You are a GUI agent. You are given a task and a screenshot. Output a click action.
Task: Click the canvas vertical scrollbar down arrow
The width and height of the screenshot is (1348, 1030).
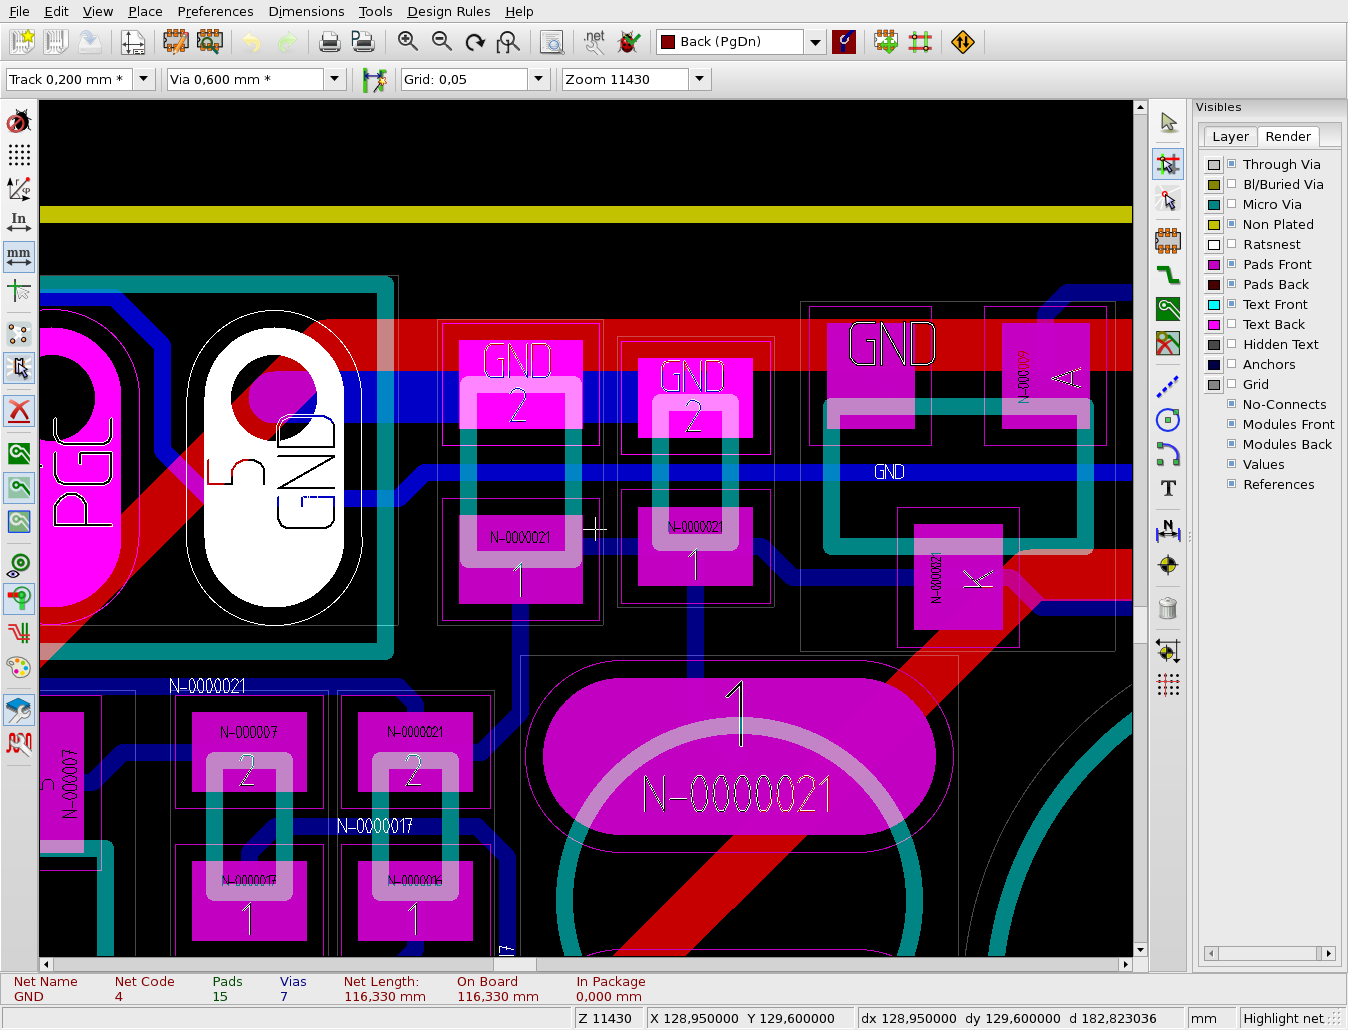pos(1140,950)
